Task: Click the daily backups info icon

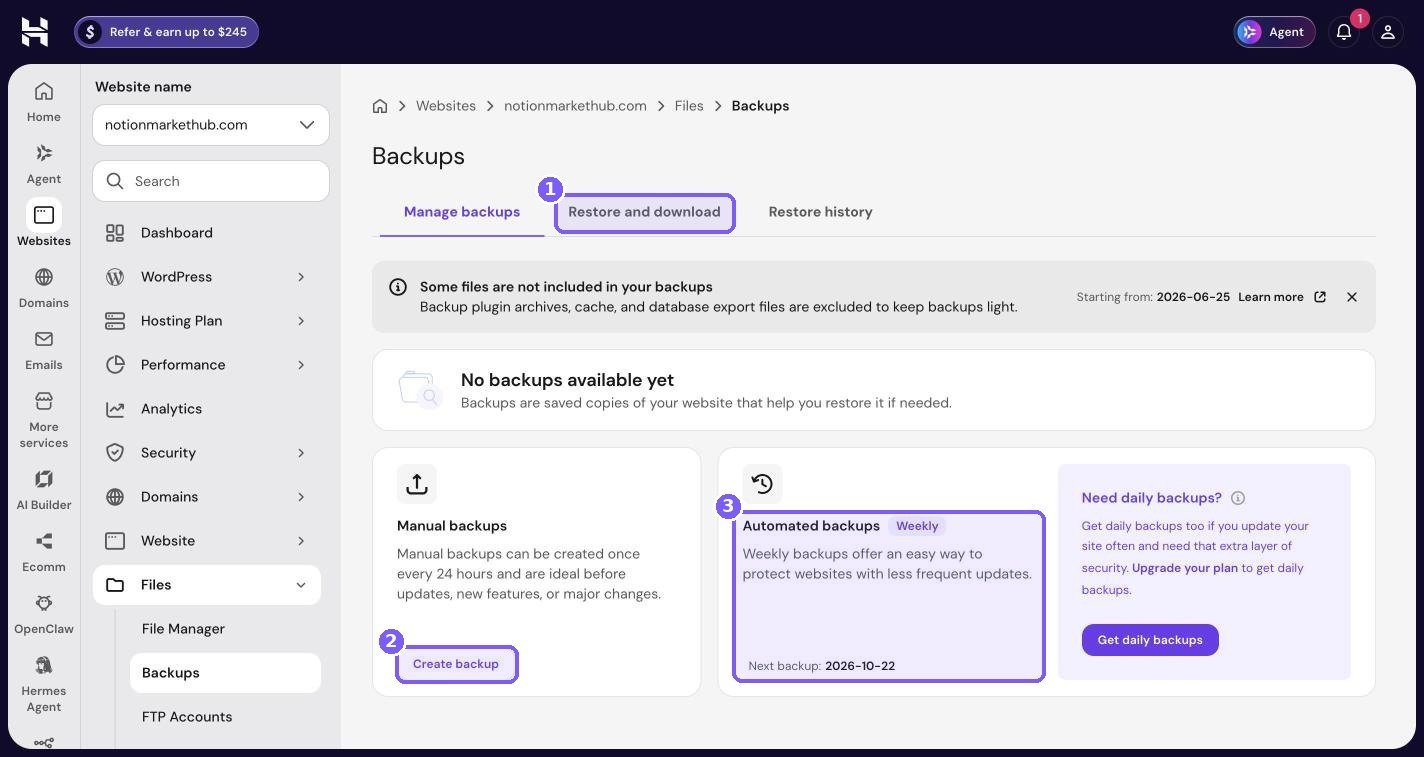Action: [x=1238, y=498]
